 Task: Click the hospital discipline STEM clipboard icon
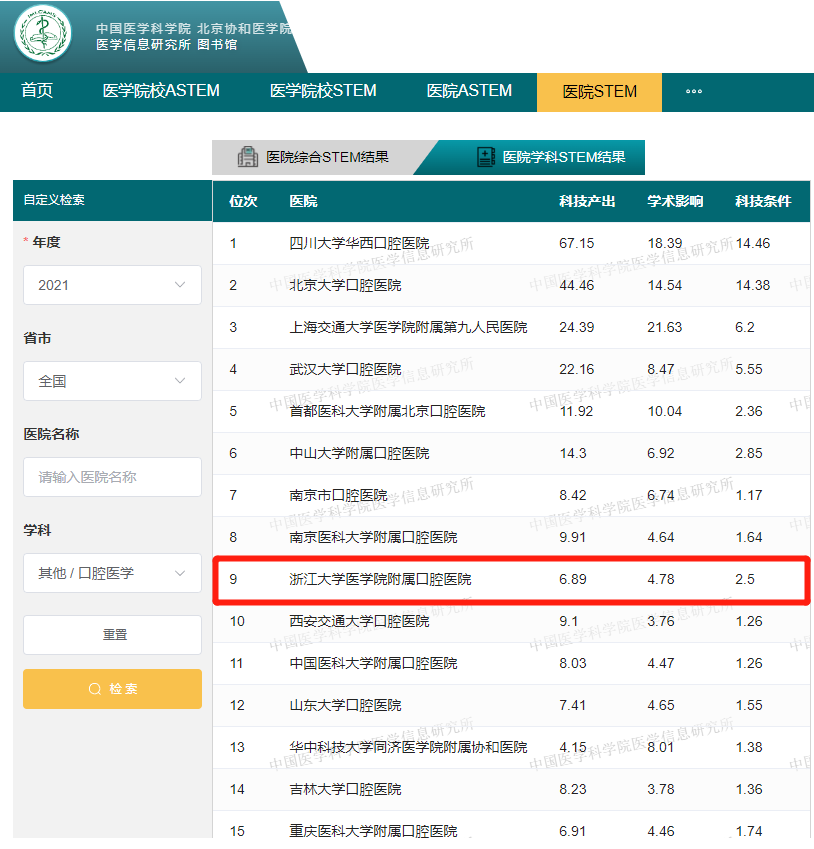(486, 157)
